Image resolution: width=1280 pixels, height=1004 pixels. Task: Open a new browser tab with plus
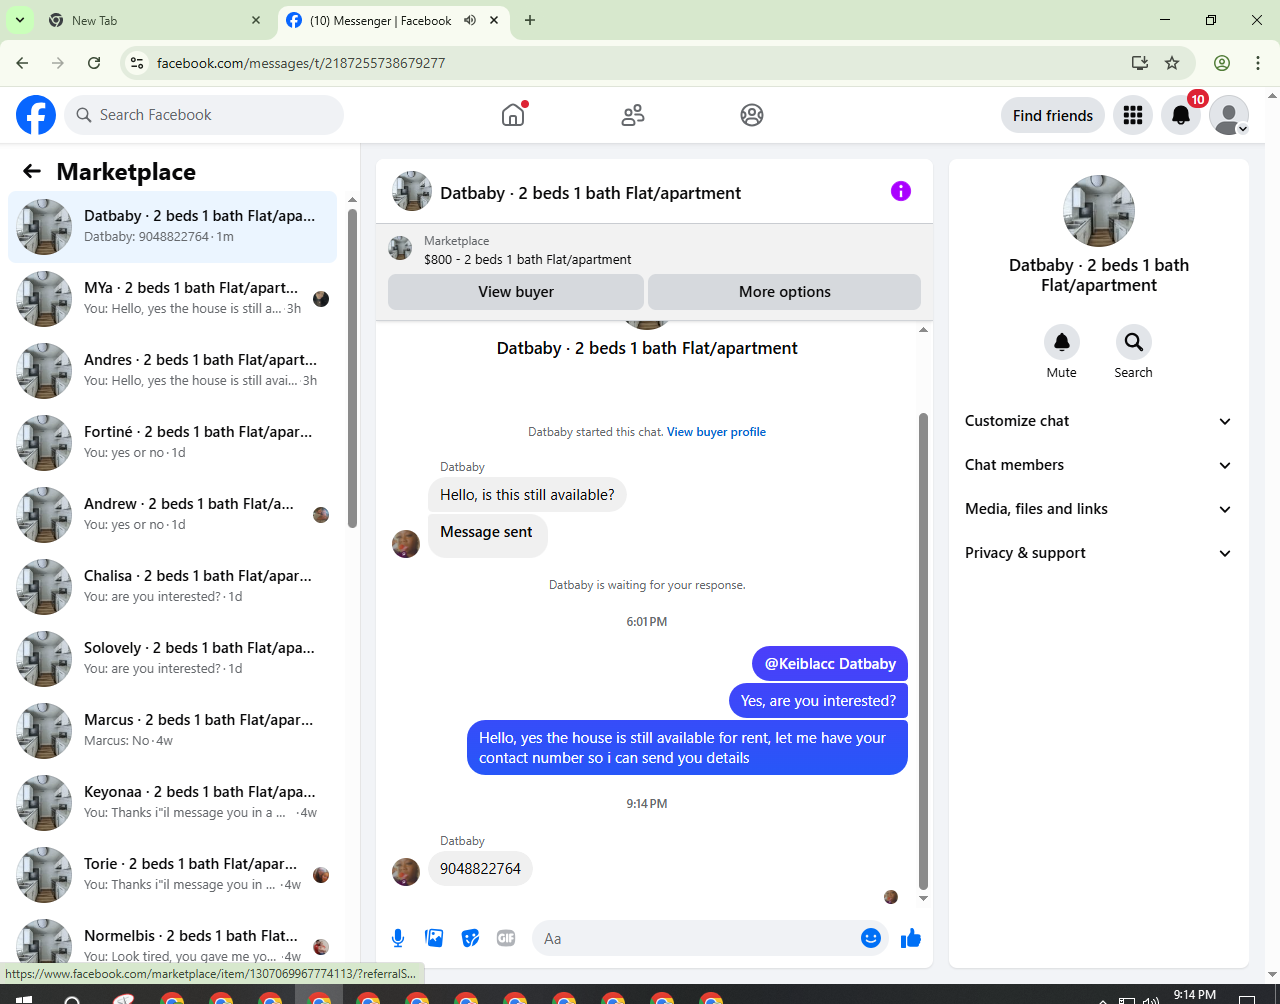tap(530, 20)
